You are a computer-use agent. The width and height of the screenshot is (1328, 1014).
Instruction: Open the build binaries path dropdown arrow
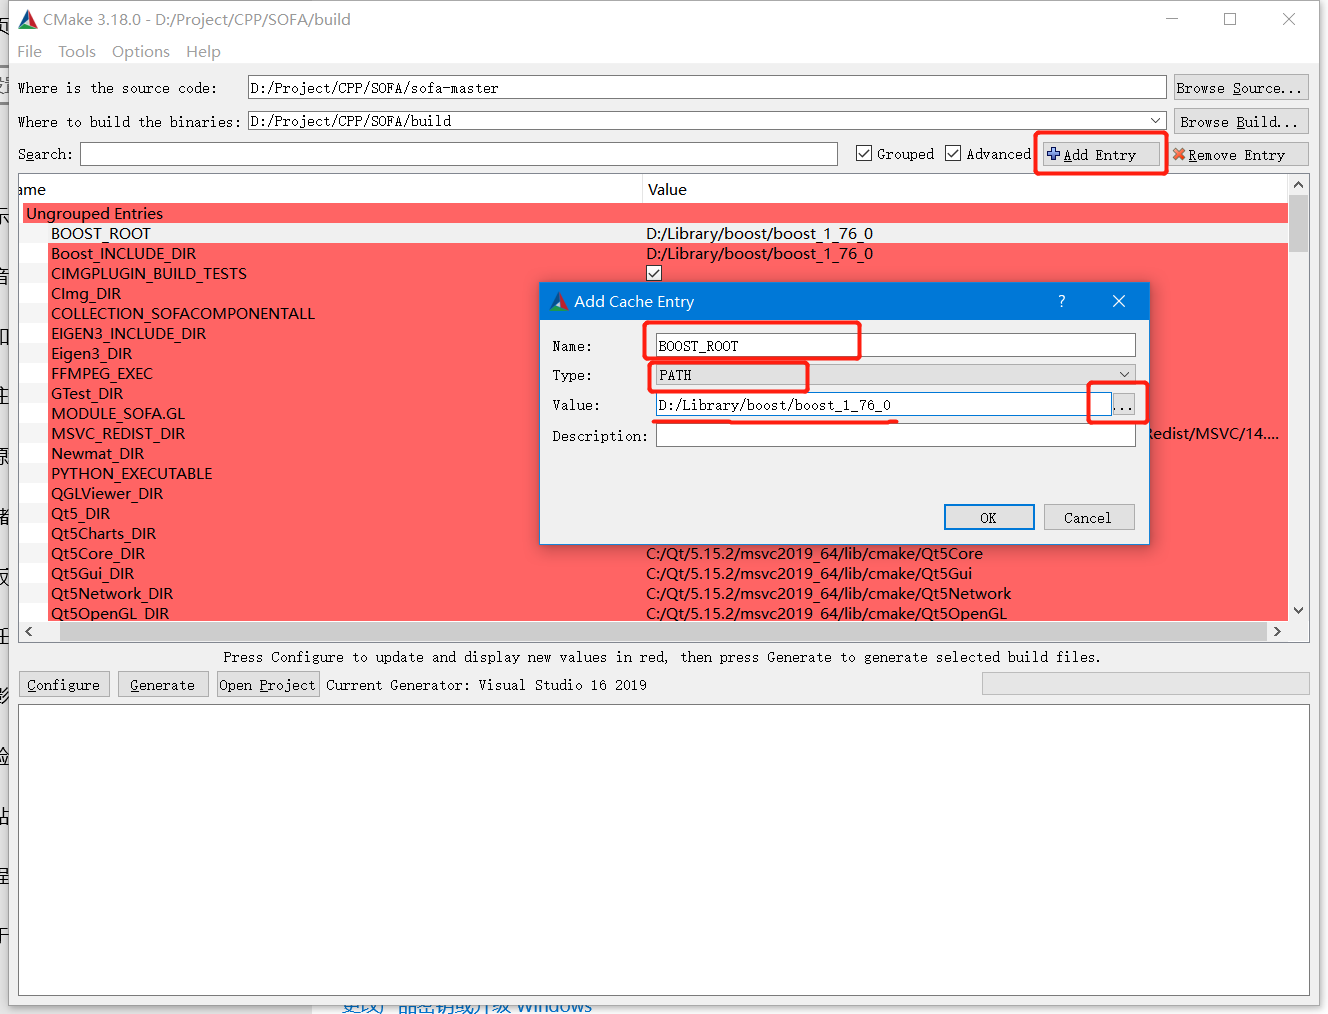[x=1156, y=120]
